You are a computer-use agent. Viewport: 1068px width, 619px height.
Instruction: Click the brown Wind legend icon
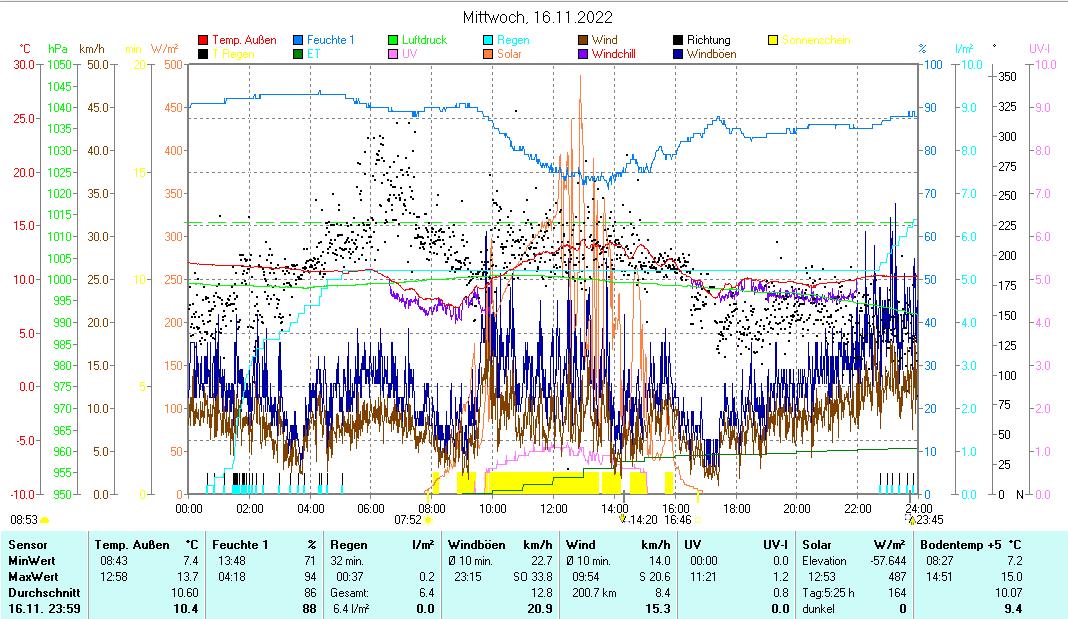coord(583,41)
